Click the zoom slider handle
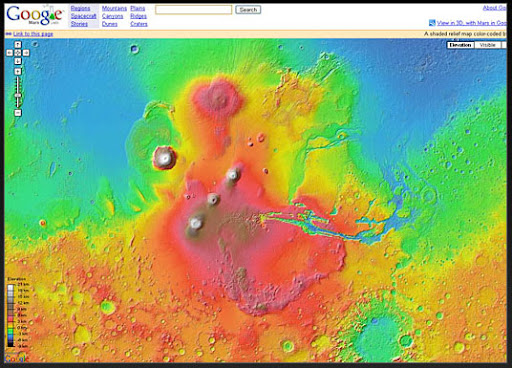 (18, 95)
